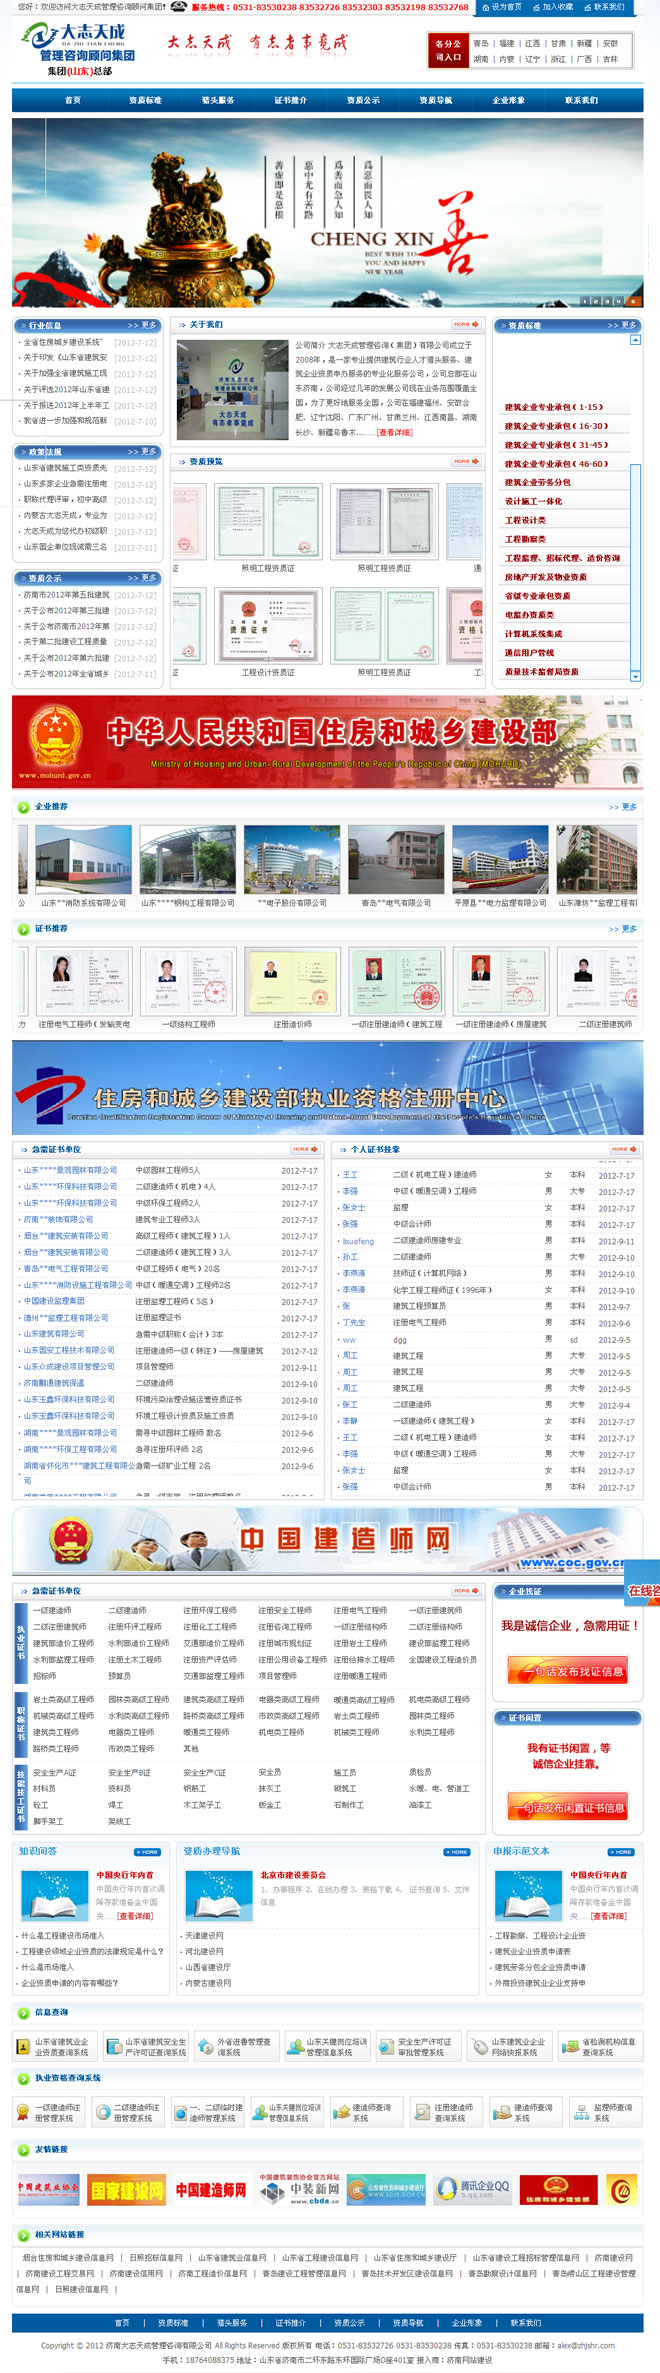Click 山东省建筑业企业资质查询系统 icon
This screenshot has height=2373, width=660.
[x=23, y=2047]
